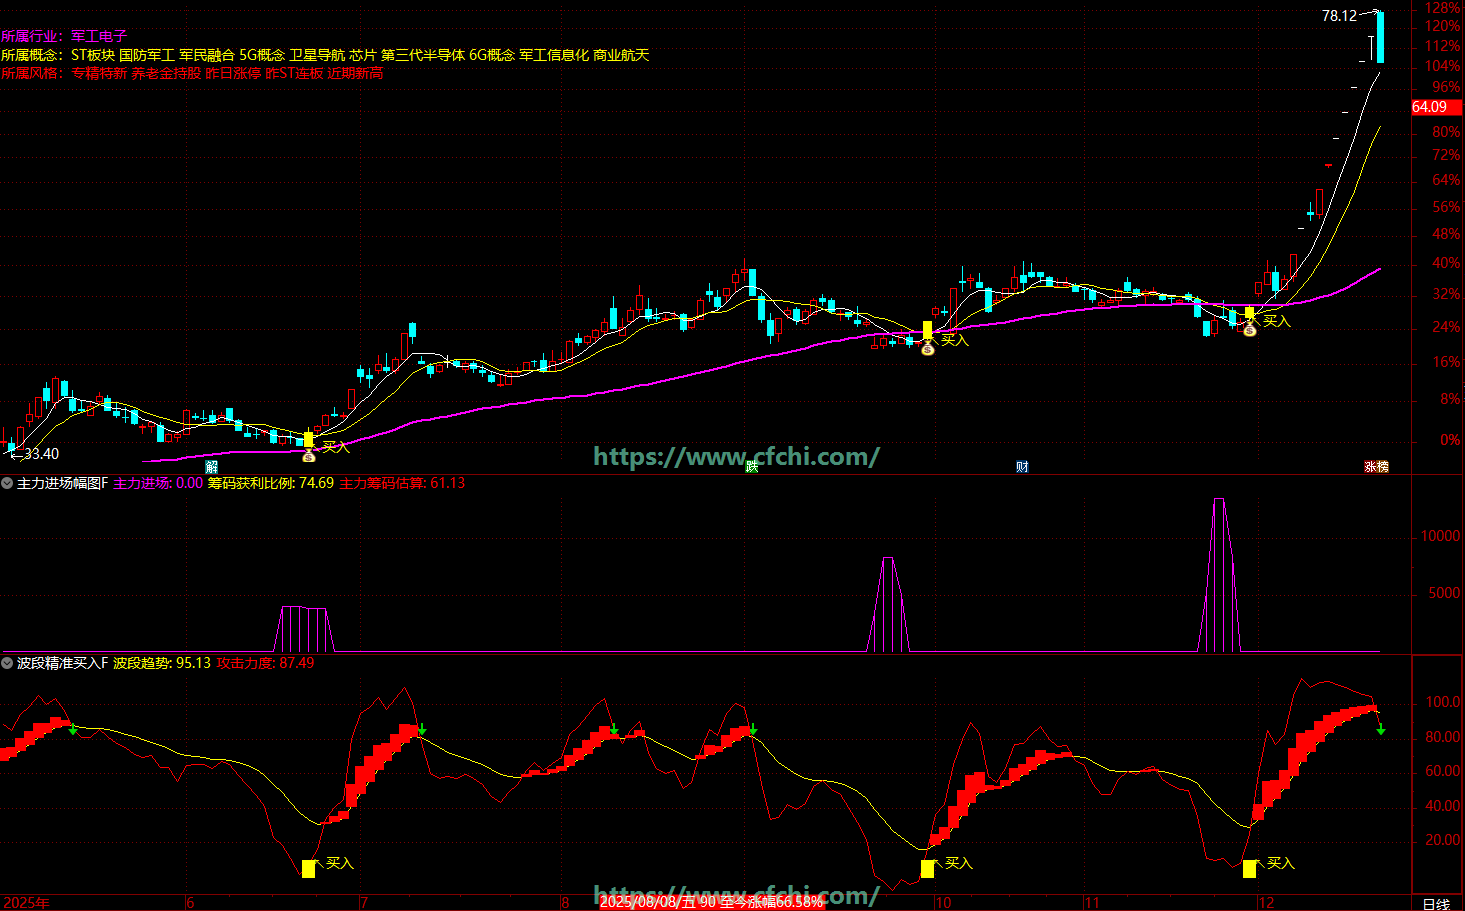
Task: Click the month 7 label on time axis
Action: (x=364, y=903)
